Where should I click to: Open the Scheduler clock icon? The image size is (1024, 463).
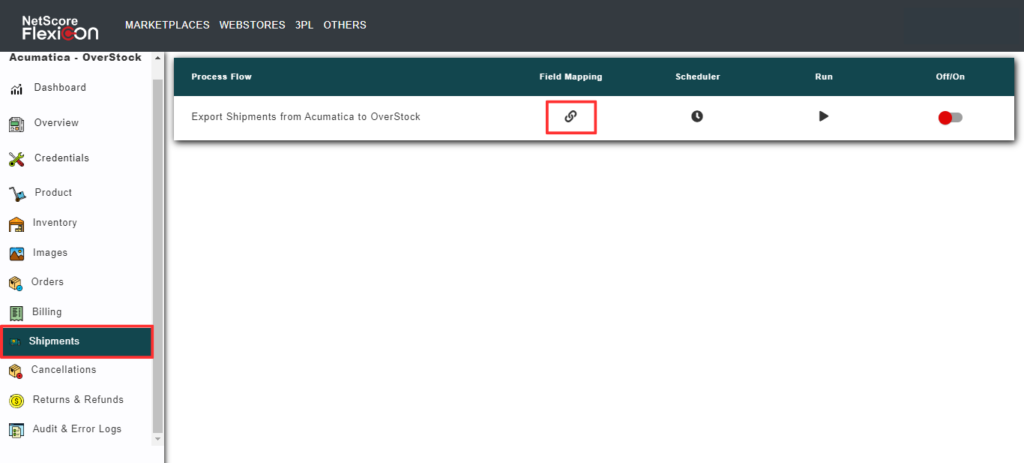[x=697, y=116]
